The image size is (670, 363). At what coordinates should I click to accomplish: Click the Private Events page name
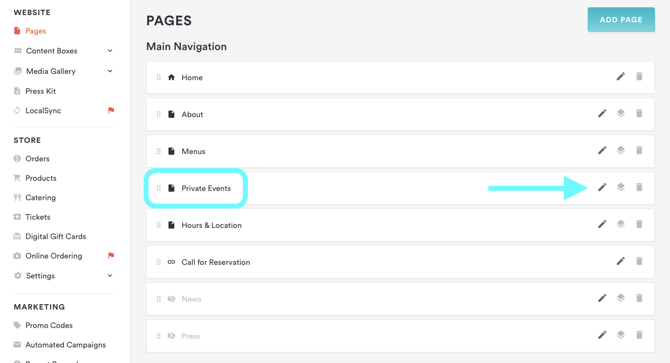[206, 188]
